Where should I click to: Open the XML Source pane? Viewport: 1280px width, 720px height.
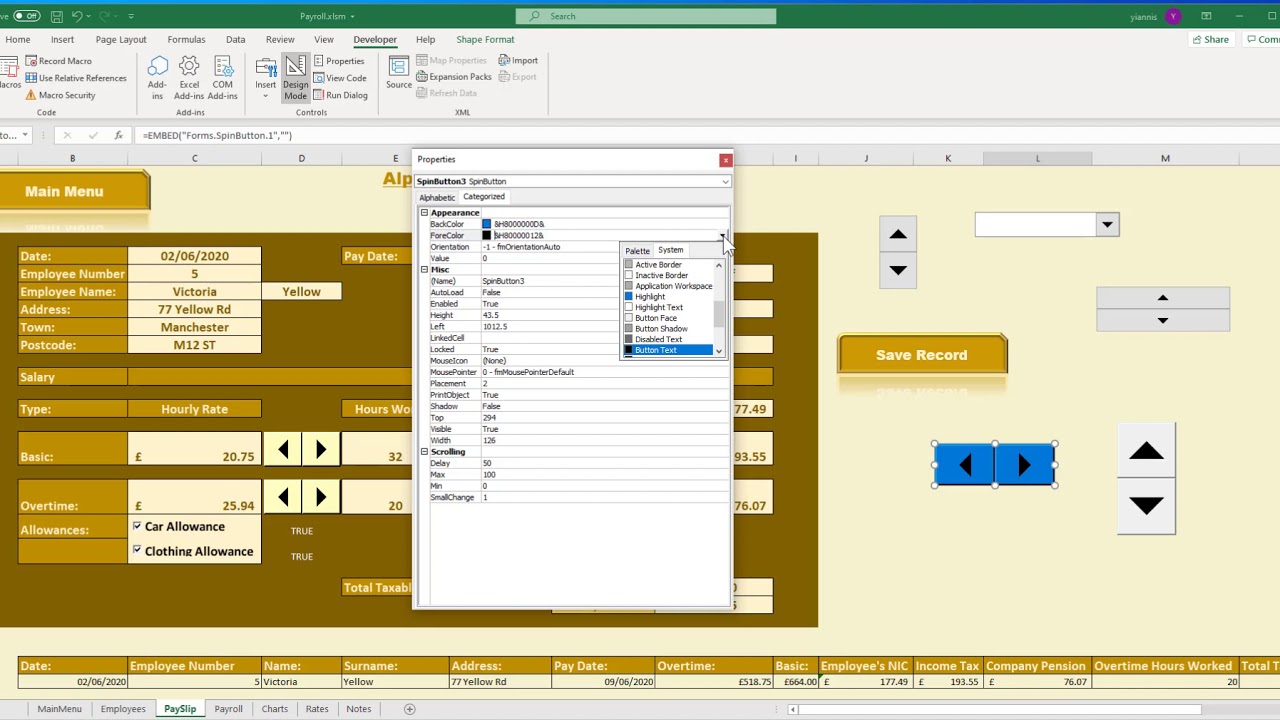click(398, 72)
